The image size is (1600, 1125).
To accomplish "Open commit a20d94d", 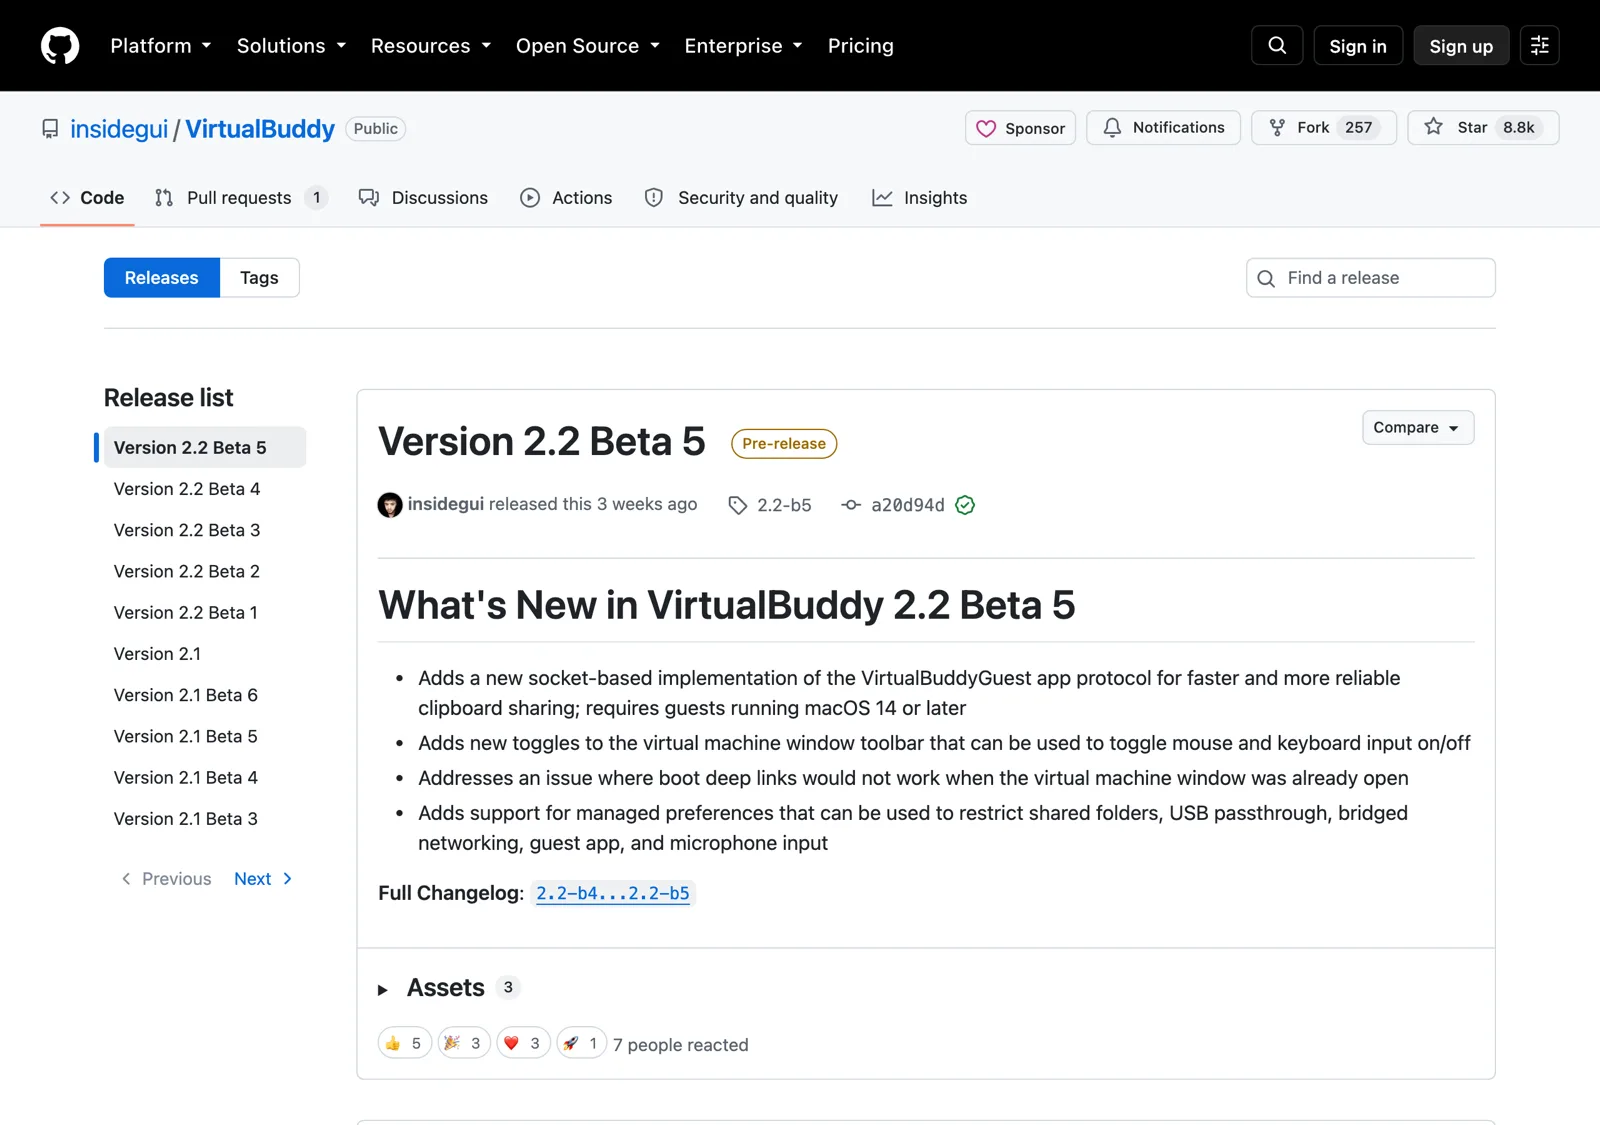I will [893, 505].
